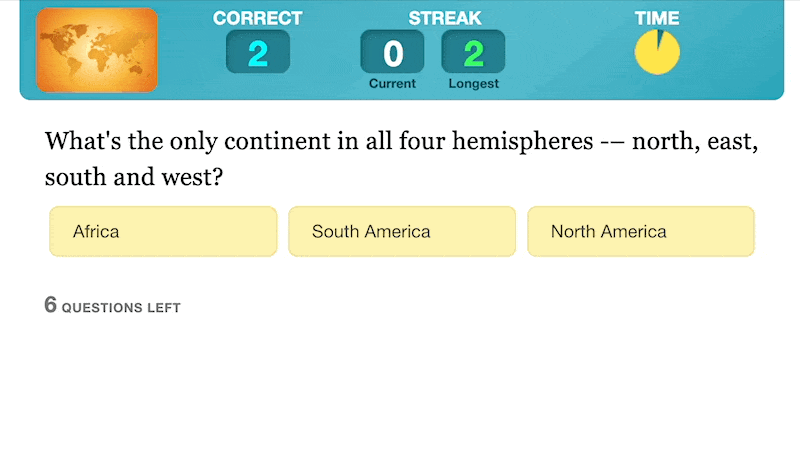Click the QUESTIONS LEFT text
Image resolution: width=800 pixels, height=450 pixels.
[x=121, y=308]
